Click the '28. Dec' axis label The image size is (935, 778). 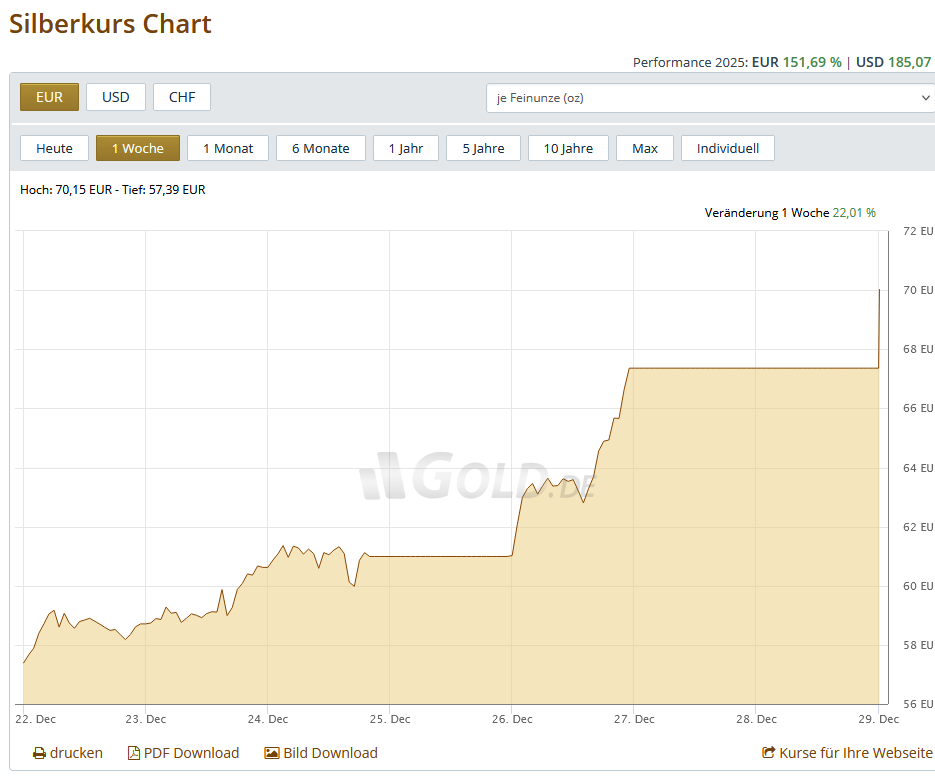click(x=756, y=719)
